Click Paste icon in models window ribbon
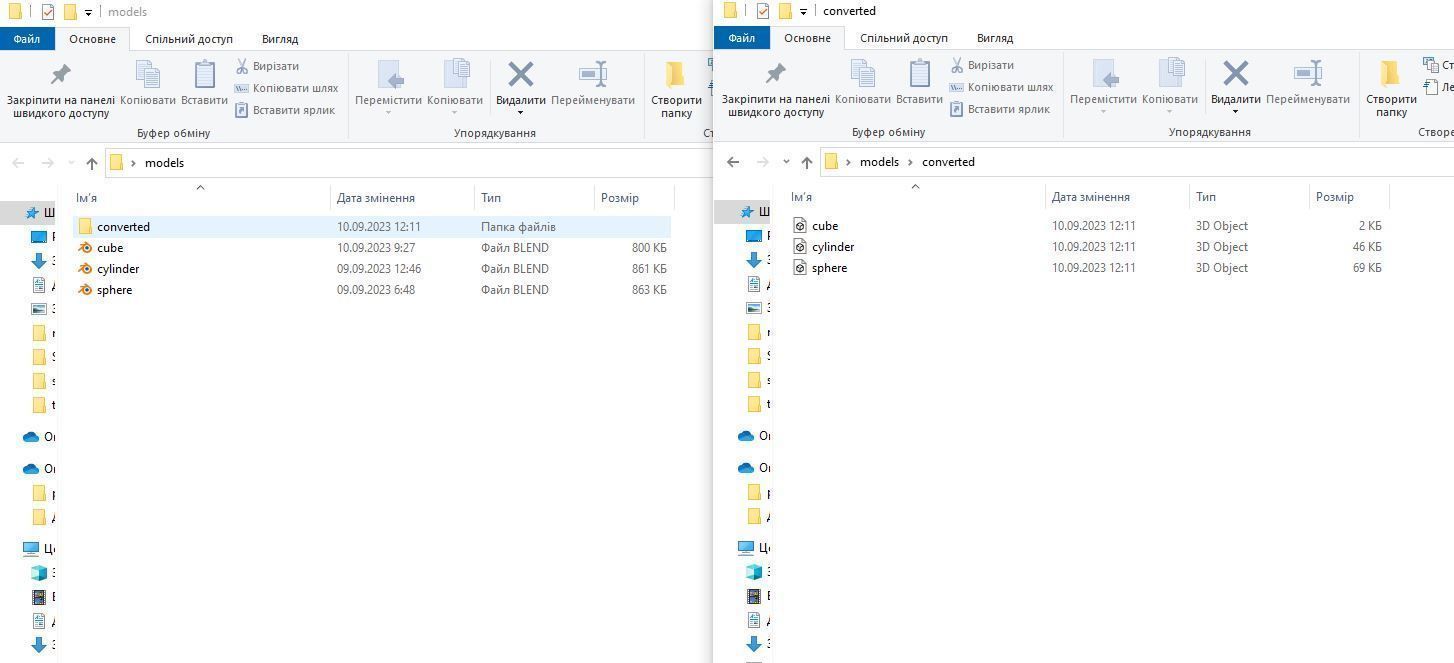Image resolution: width=1454 pixels, height=663 pixels. coord(204,75)
